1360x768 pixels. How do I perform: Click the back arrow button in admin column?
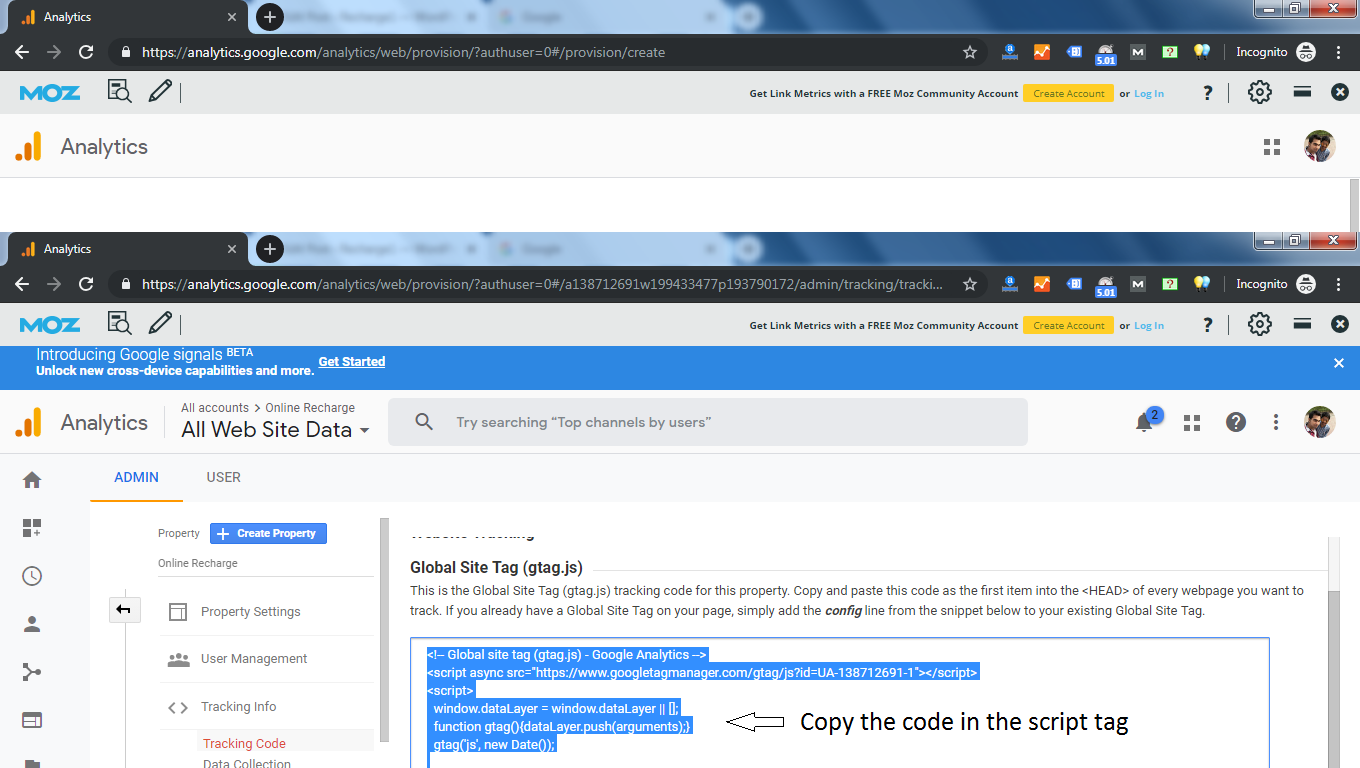click(124, 609)
